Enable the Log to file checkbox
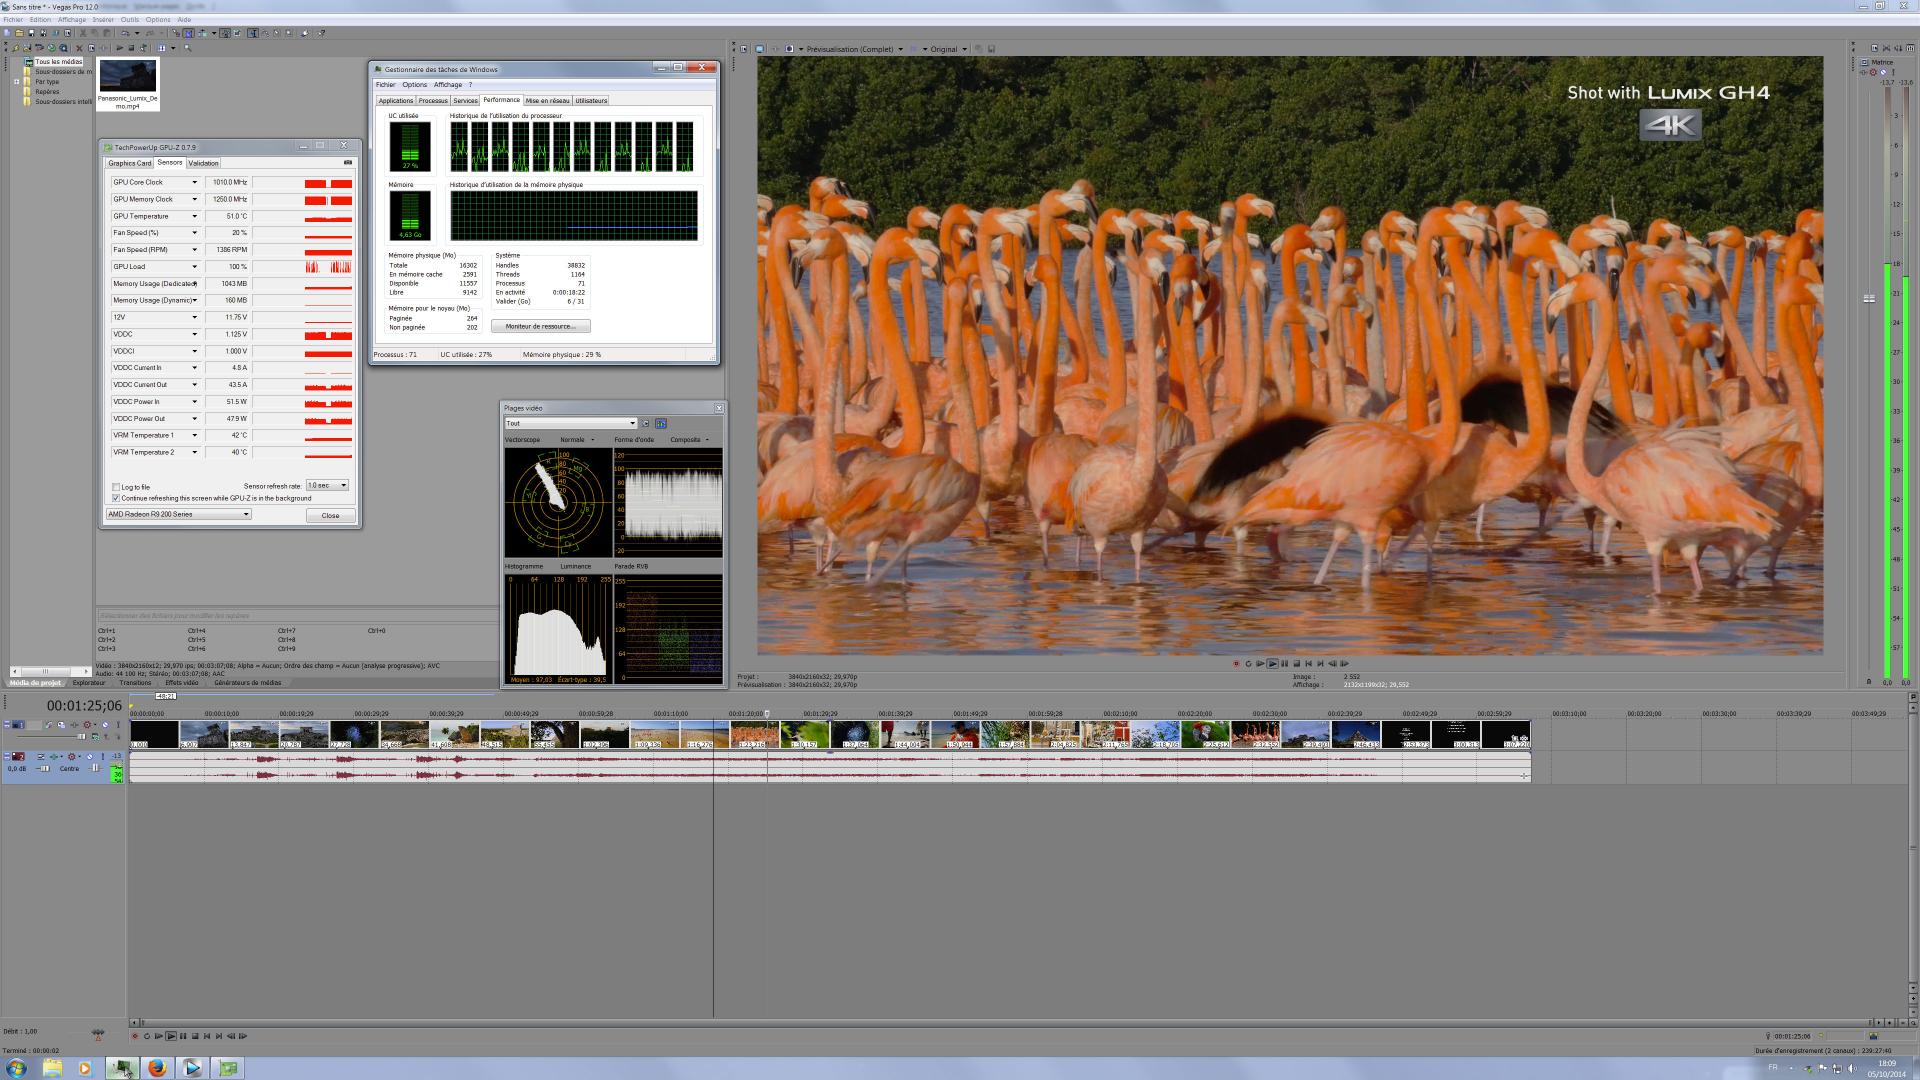Image resolution: width=1920 pixels, height=1080 pixels. (116, 487)
